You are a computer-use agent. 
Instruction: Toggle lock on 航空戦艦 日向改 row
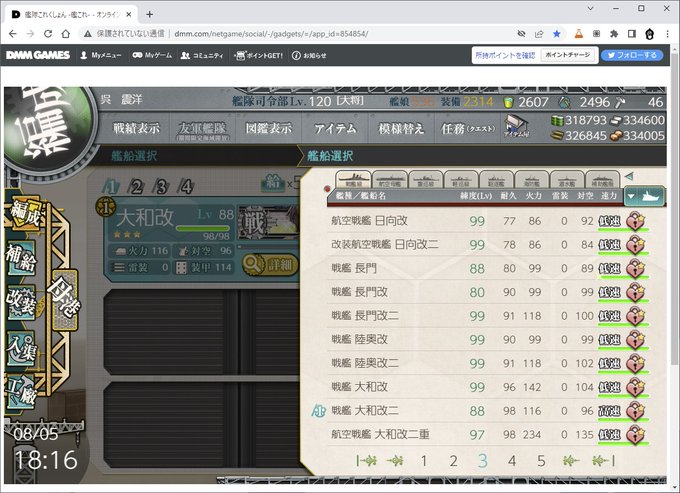(635, 221)
